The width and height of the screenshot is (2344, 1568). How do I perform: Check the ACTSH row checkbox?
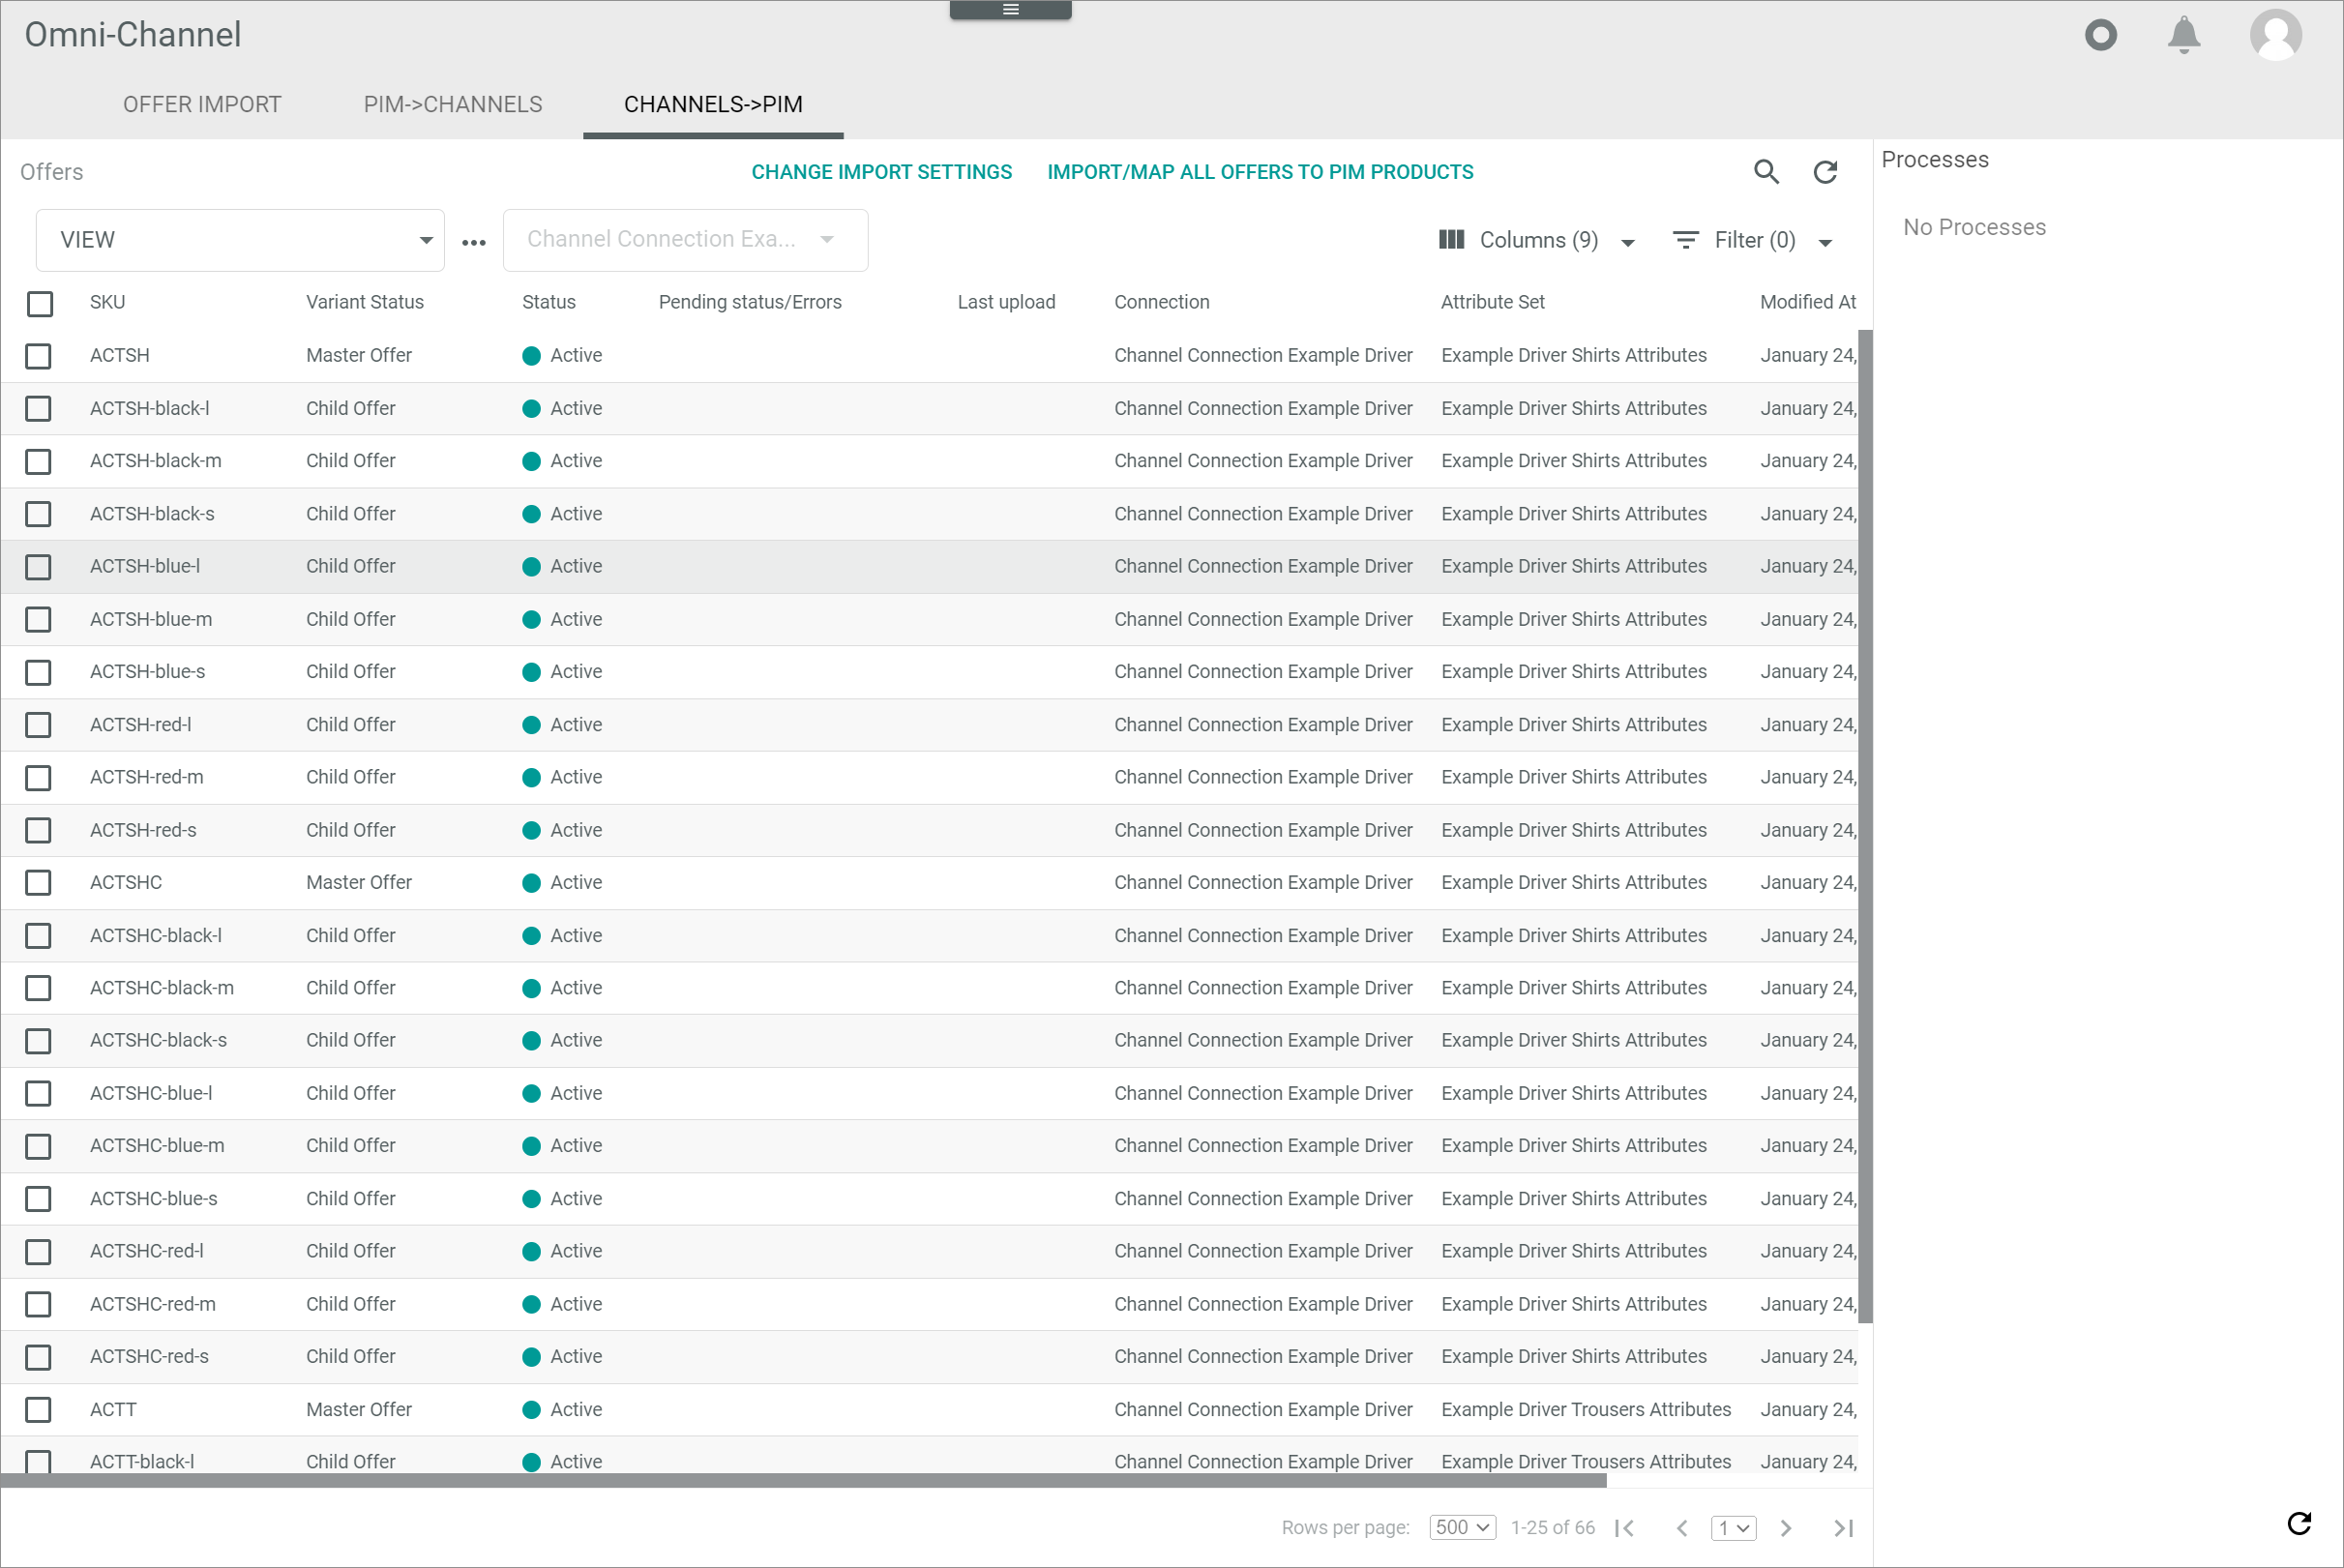tap(38, 356)
